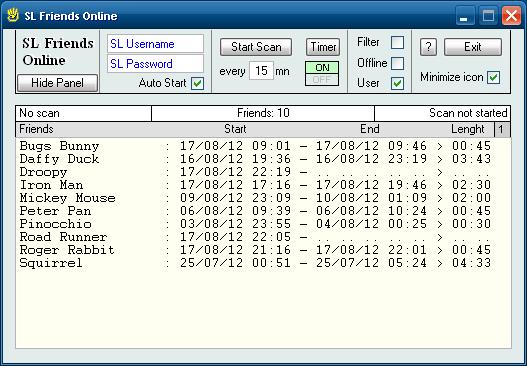
Task: Click the page number 1 button
Action: pyautogui.click(x=501, y=129)
